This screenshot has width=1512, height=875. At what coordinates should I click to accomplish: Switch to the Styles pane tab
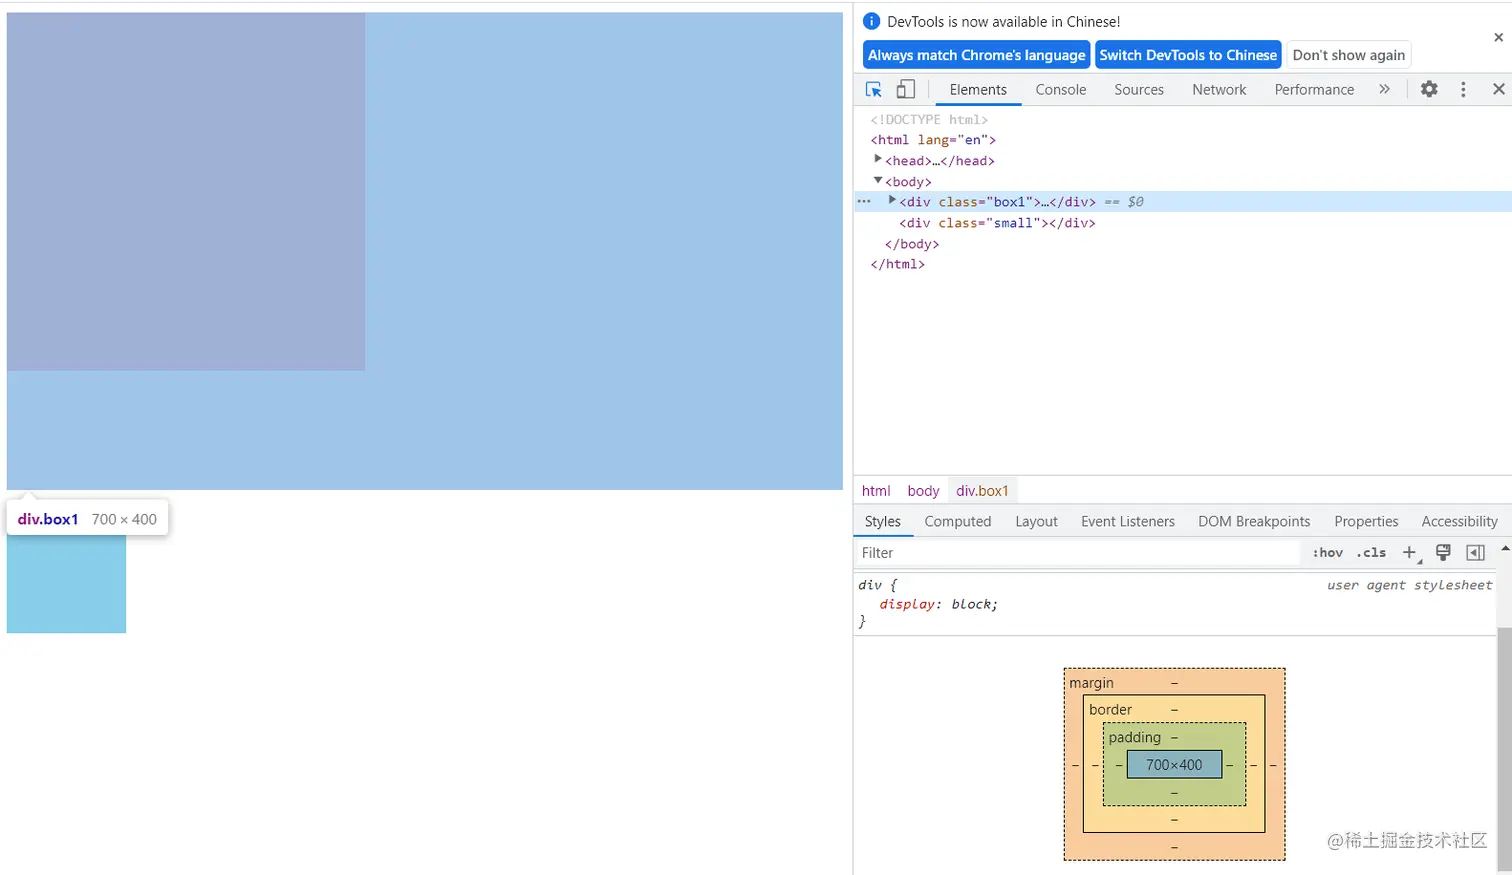click(x=883, y=521)
